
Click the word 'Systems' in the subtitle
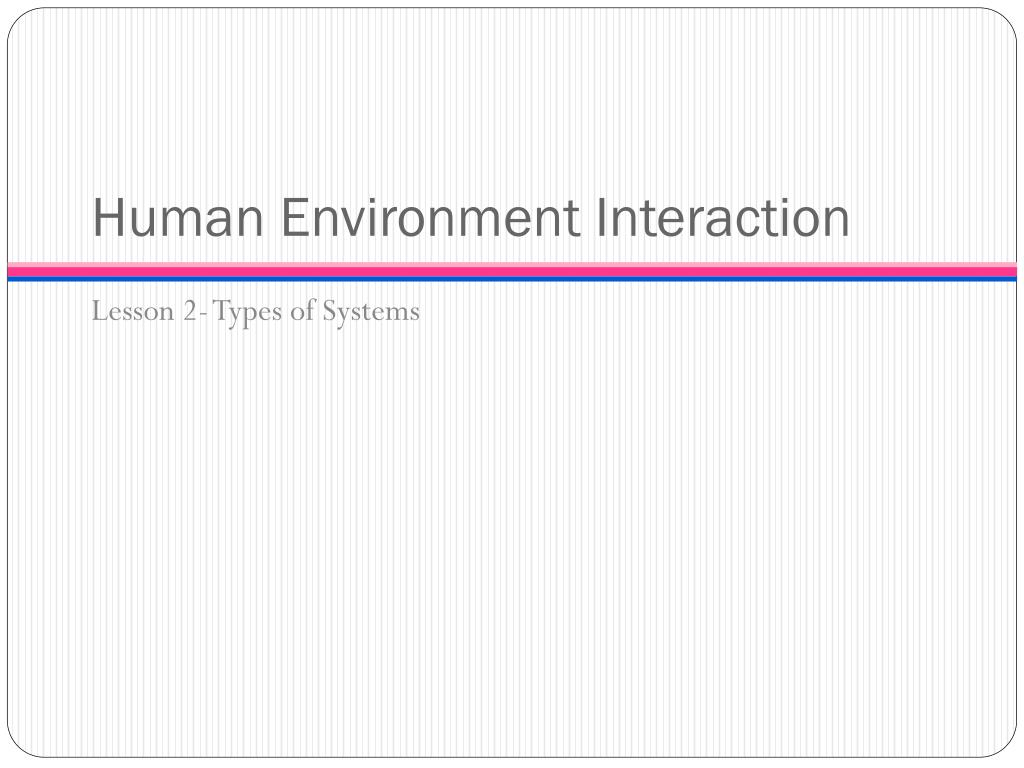pyautogui.click(x=371, y=313)
